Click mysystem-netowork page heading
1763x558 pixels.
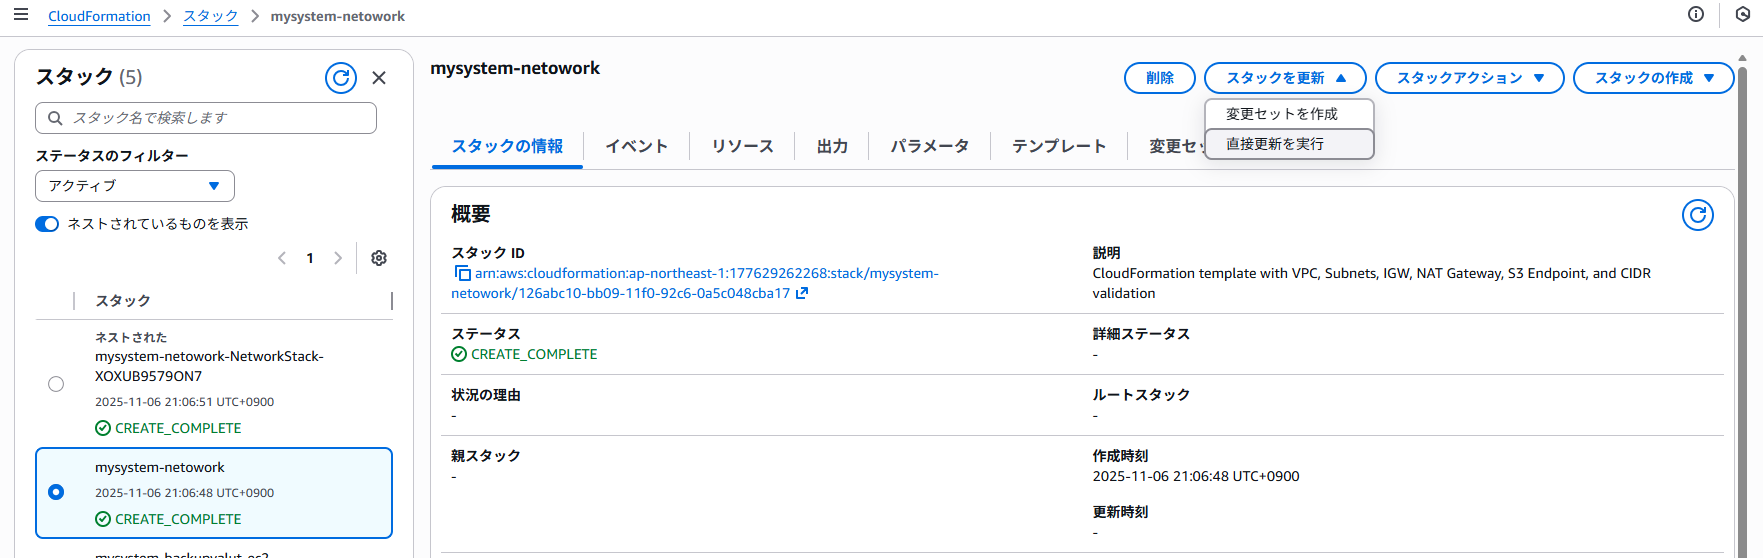(x=515, y=68)
